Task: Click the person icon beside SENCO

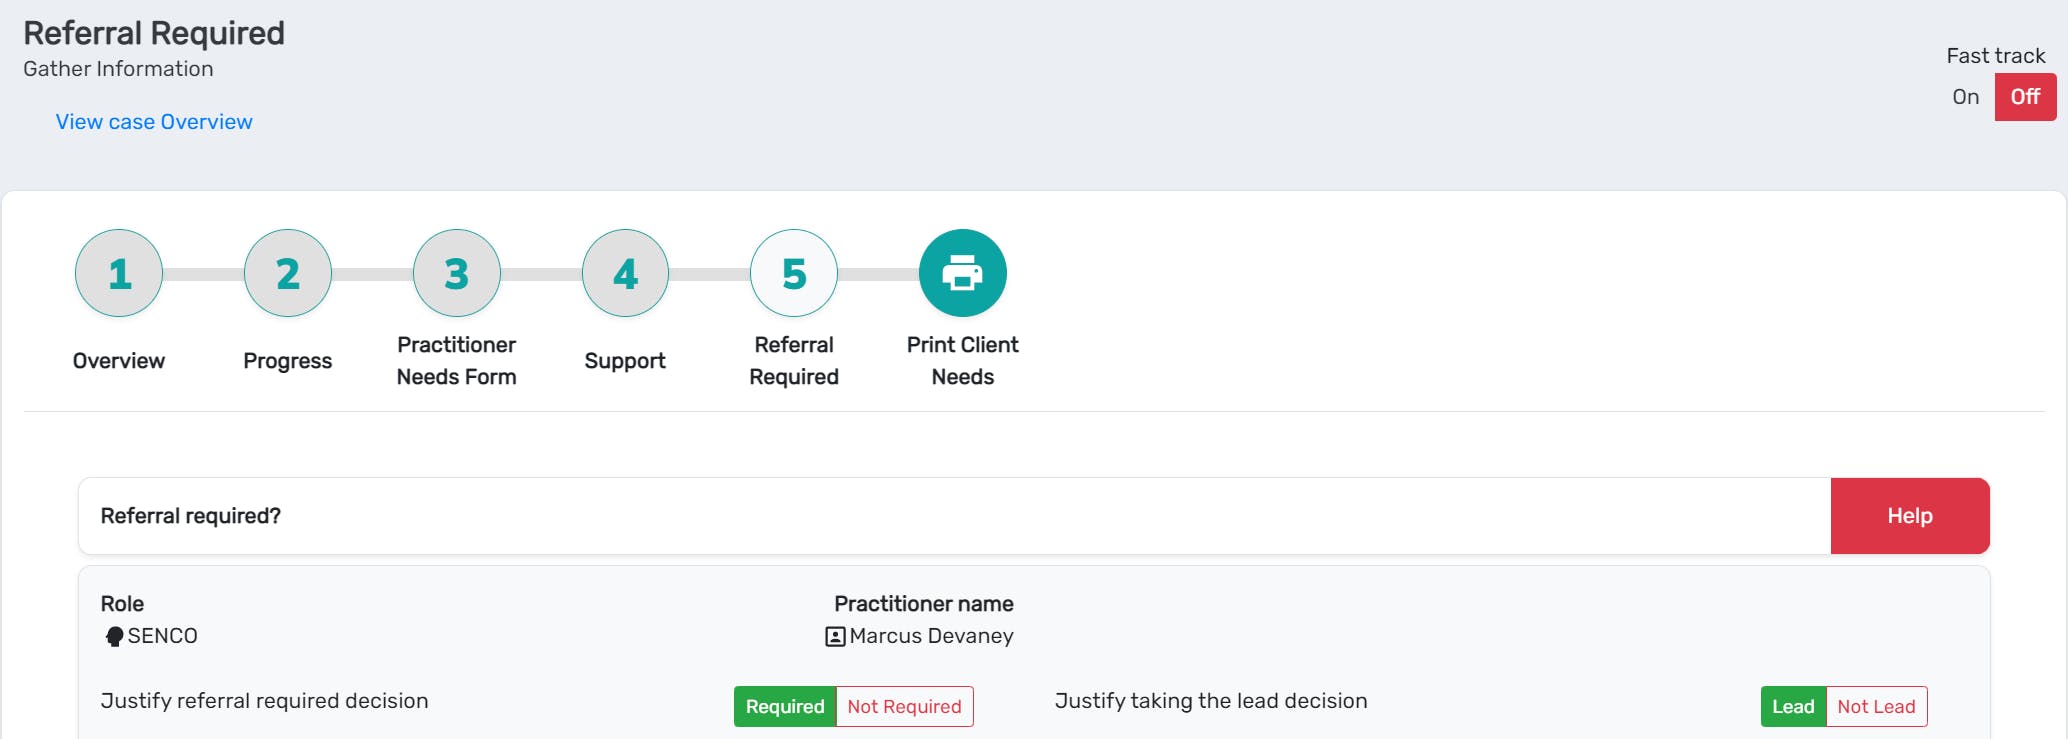Action: [112, 636]
